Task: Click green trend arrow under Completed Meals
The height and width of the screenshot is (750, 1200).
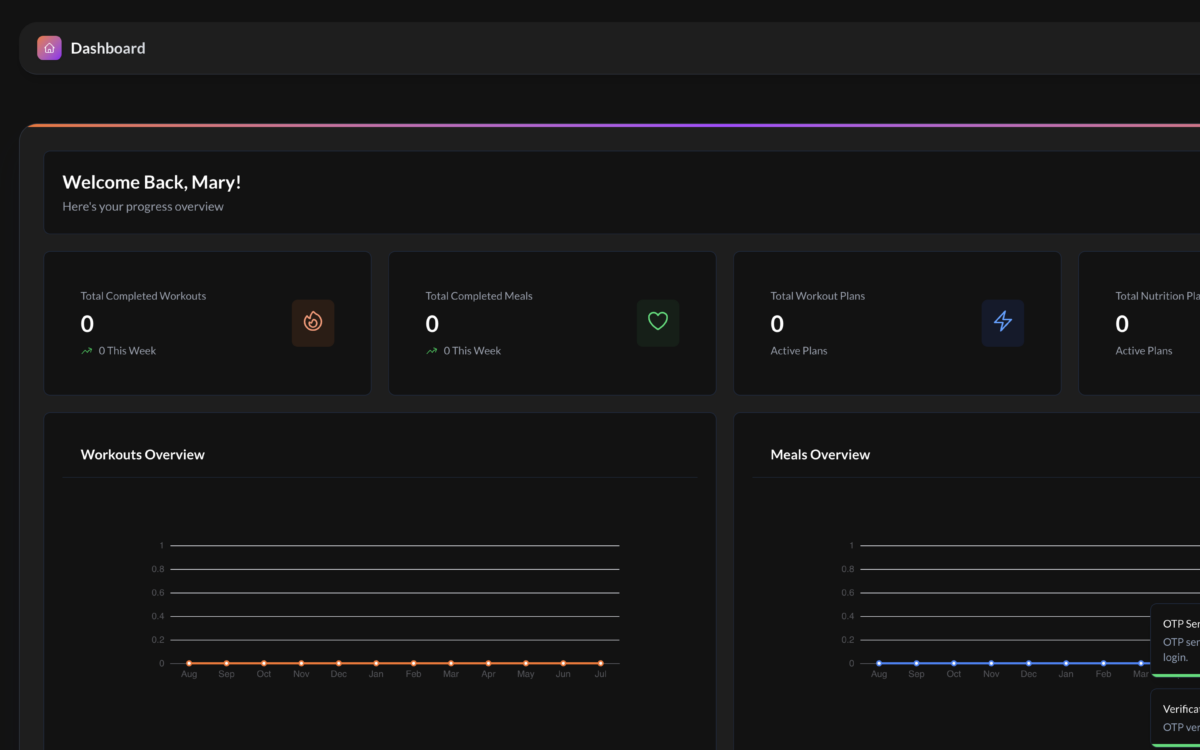Action: tap(432, 351)
